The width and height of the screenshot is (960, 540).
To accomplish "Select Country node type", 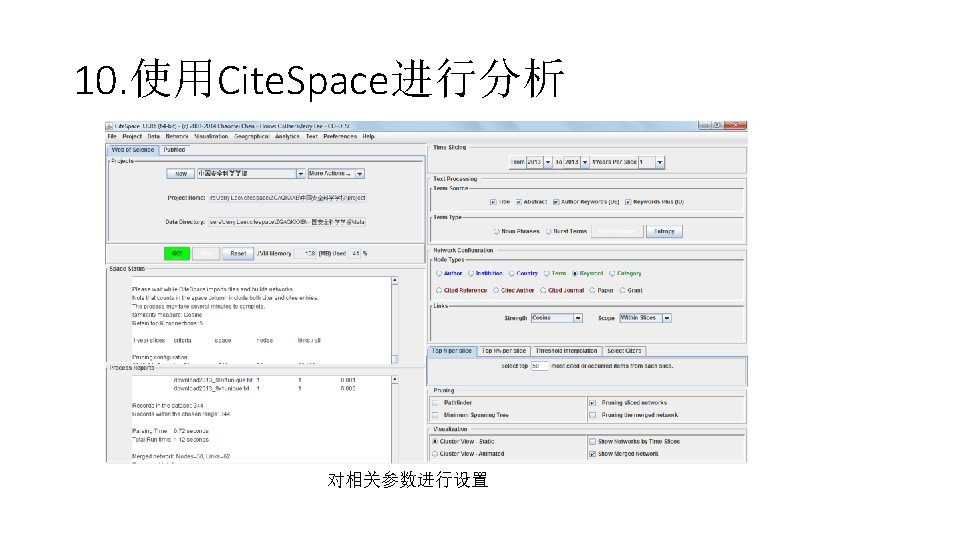I will [x=512, y=274].
